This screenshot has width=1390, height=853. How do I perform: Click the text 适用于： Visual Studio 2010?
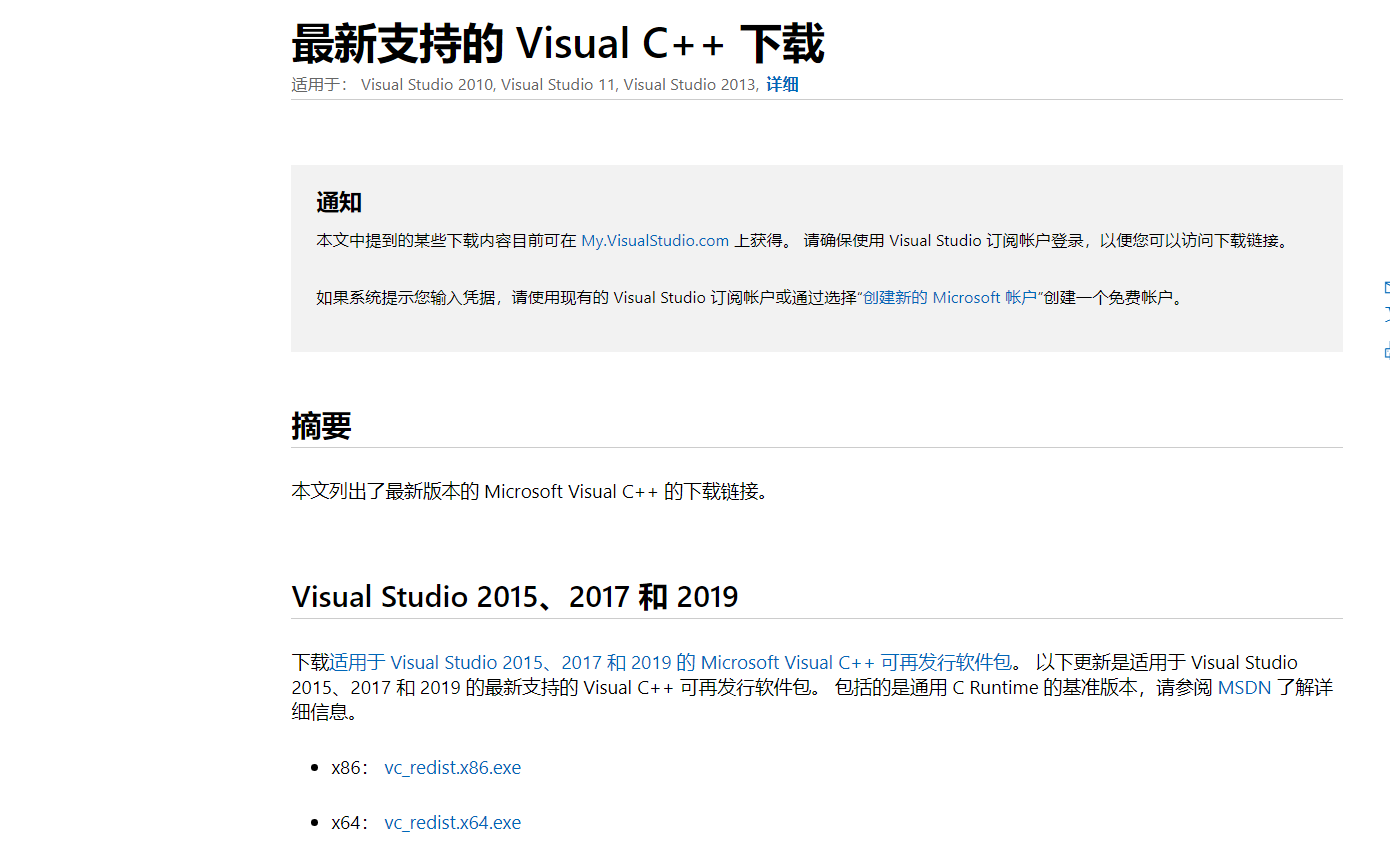click(392, 85)
